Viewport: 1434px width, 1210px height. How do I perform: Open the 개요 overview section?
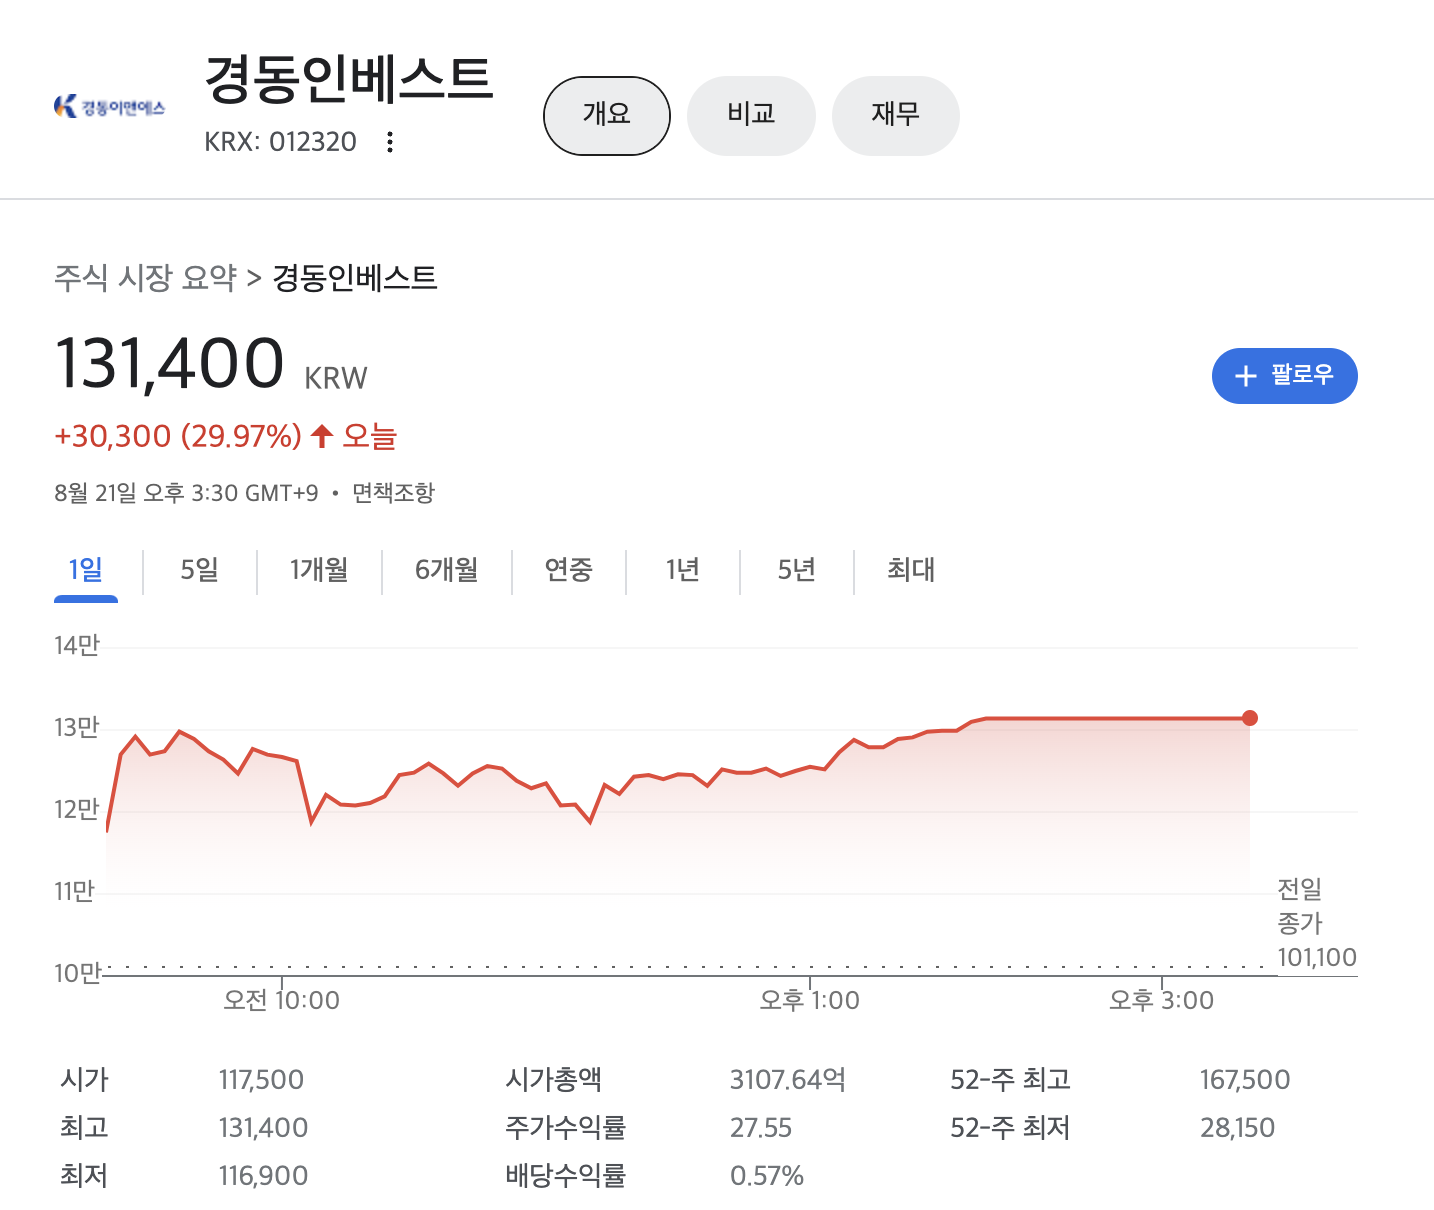tap(606, 115)
